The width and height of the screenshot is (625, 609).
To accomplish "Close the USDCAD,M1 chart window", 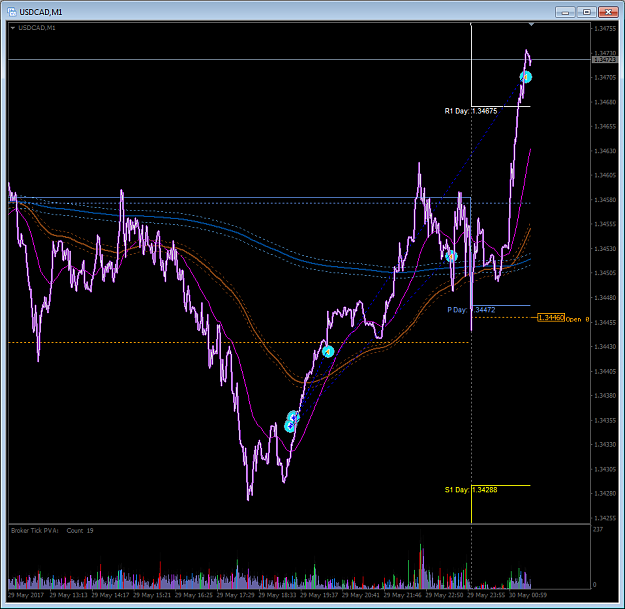I will coord(608,12).
